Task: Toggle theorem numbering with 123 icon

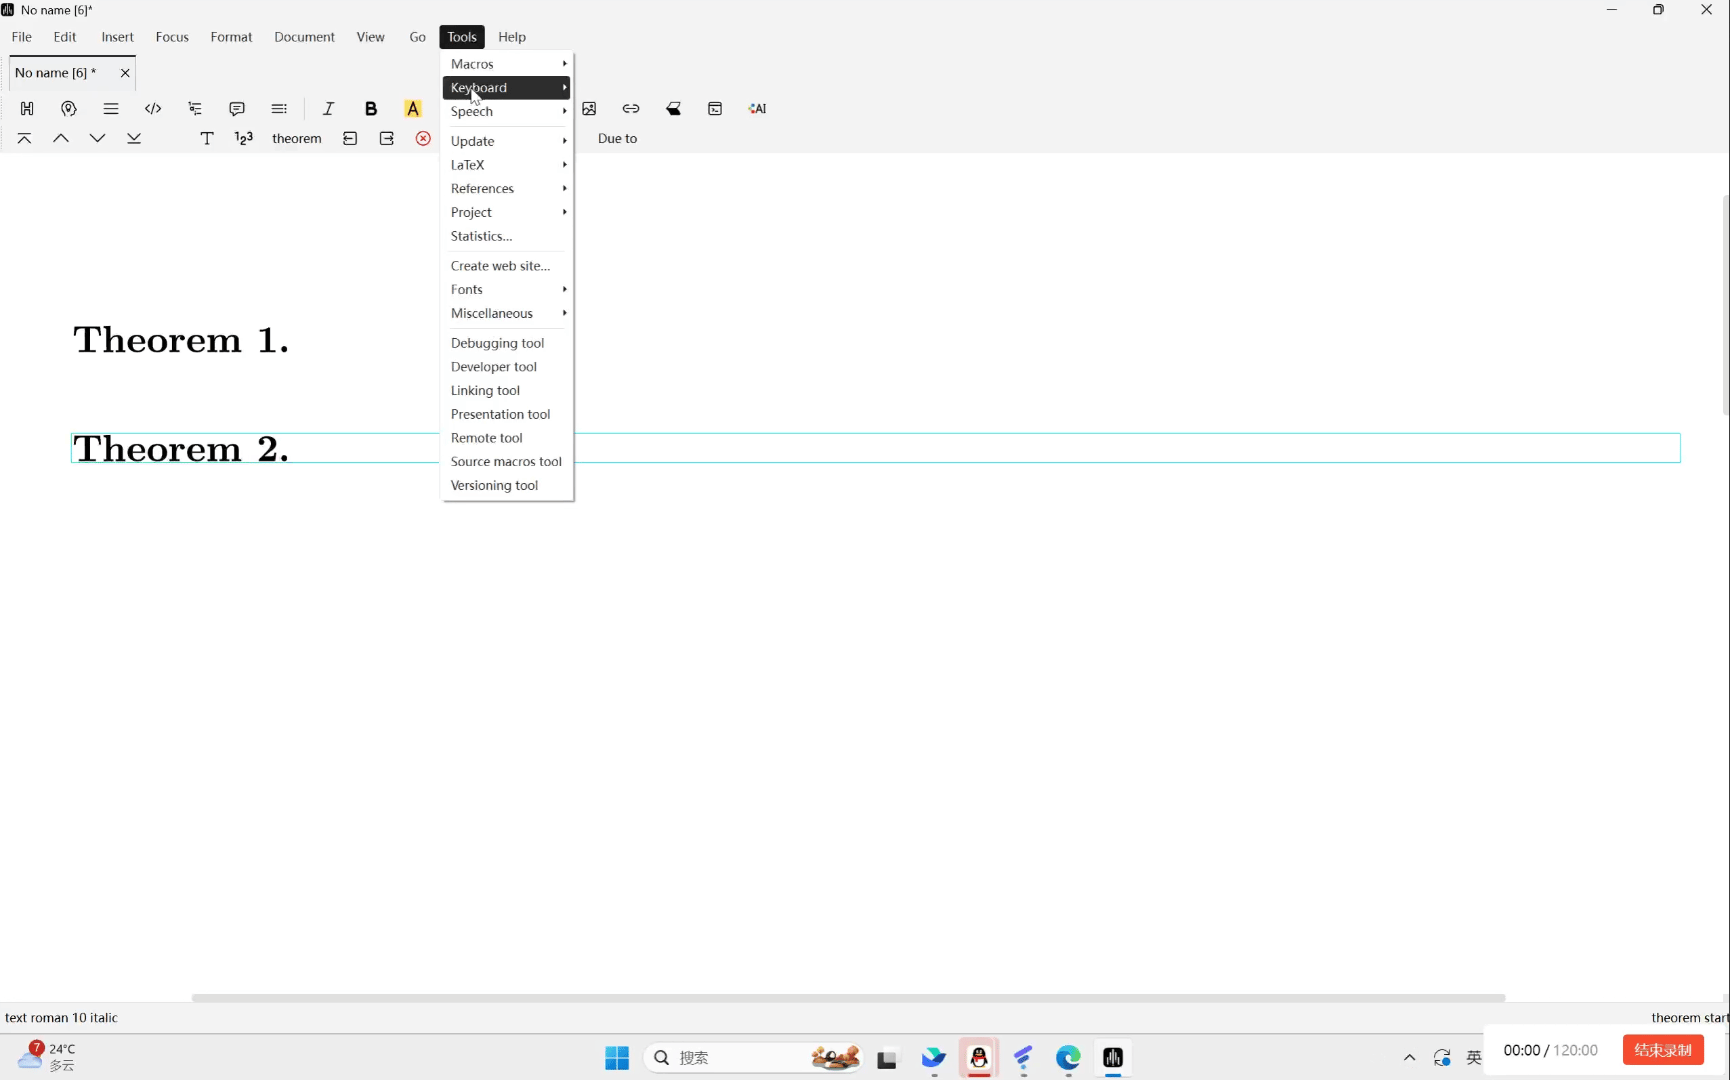Action: click(x=244, y=139)
